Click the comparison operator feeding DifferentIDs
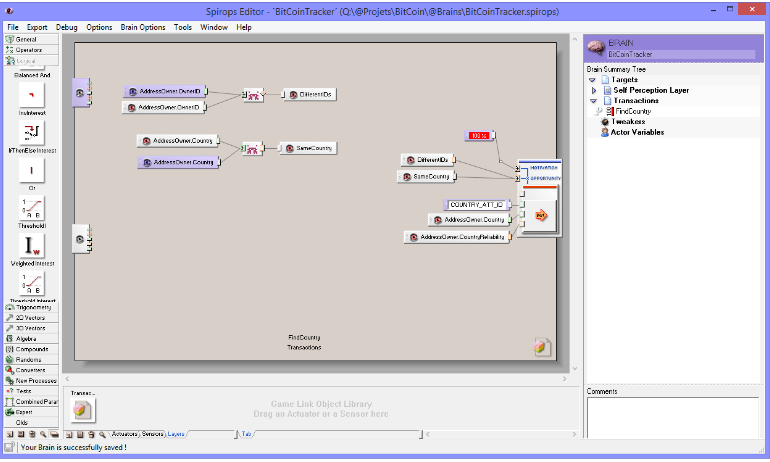Screen dimensions: 770x462 click(253, 95)
